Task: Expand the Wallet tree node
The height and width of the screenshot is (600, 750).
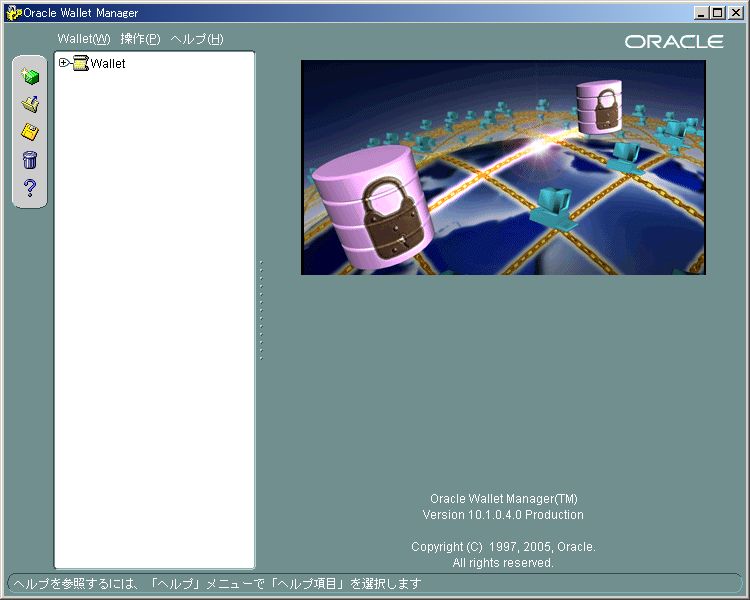Action: (63, 62)
